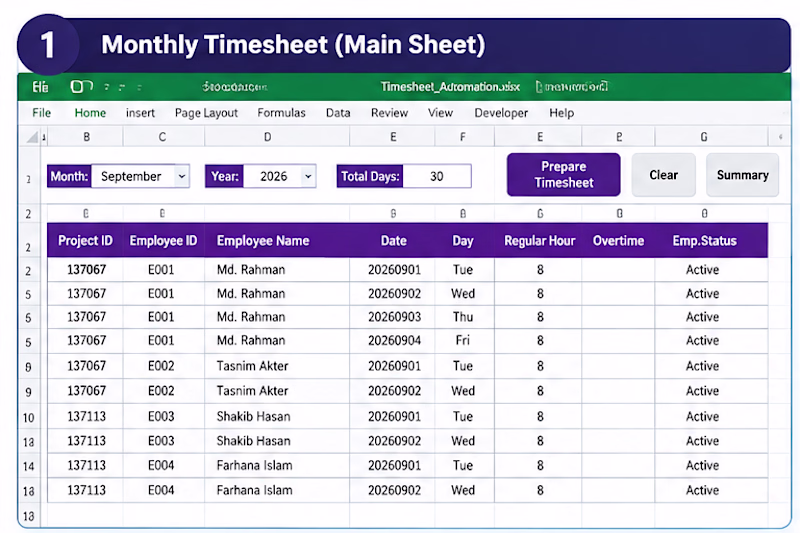This screenshot has height=533, width=800.
Task: Click the Summary button
Action: pyautogui.click(x=742, y=175)
